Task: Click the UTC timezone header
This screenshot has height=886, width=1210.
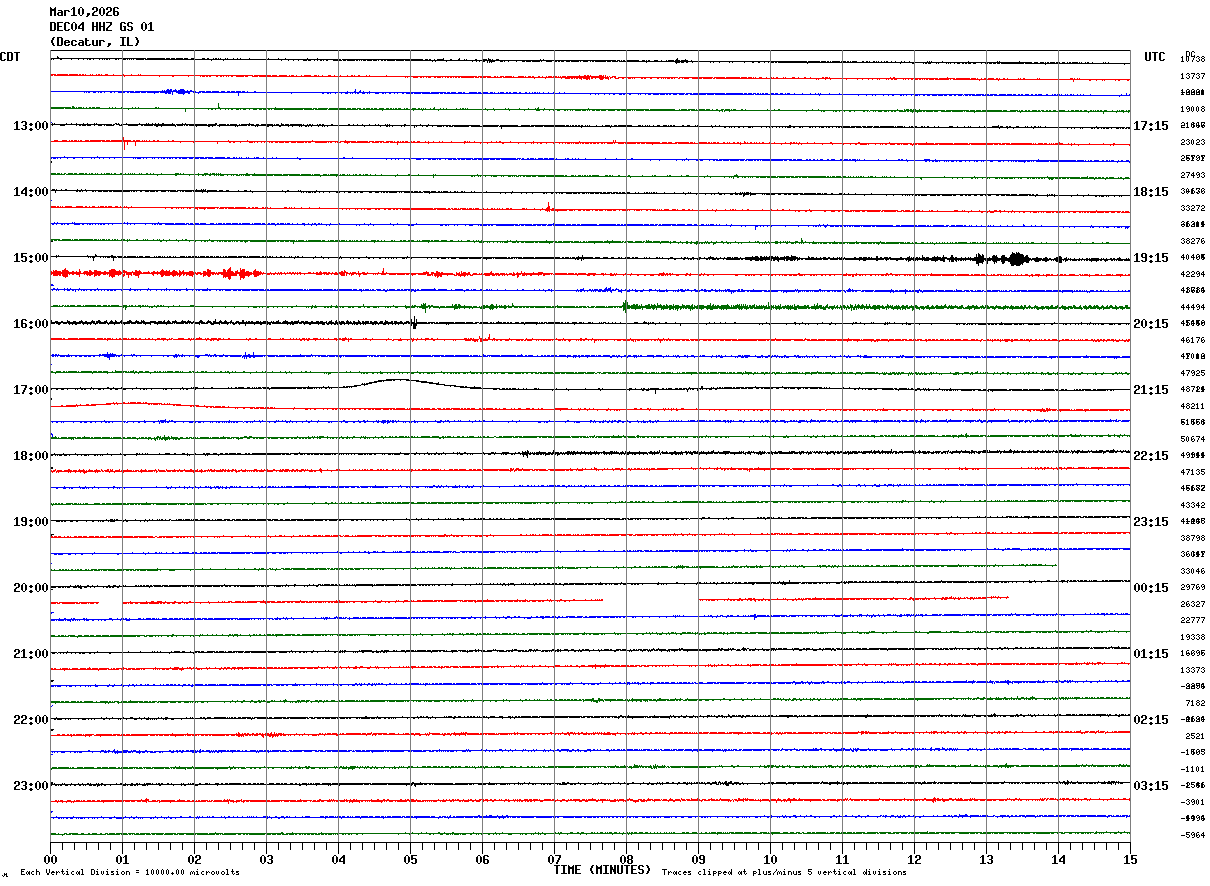Action: (x=1155, y=57)
